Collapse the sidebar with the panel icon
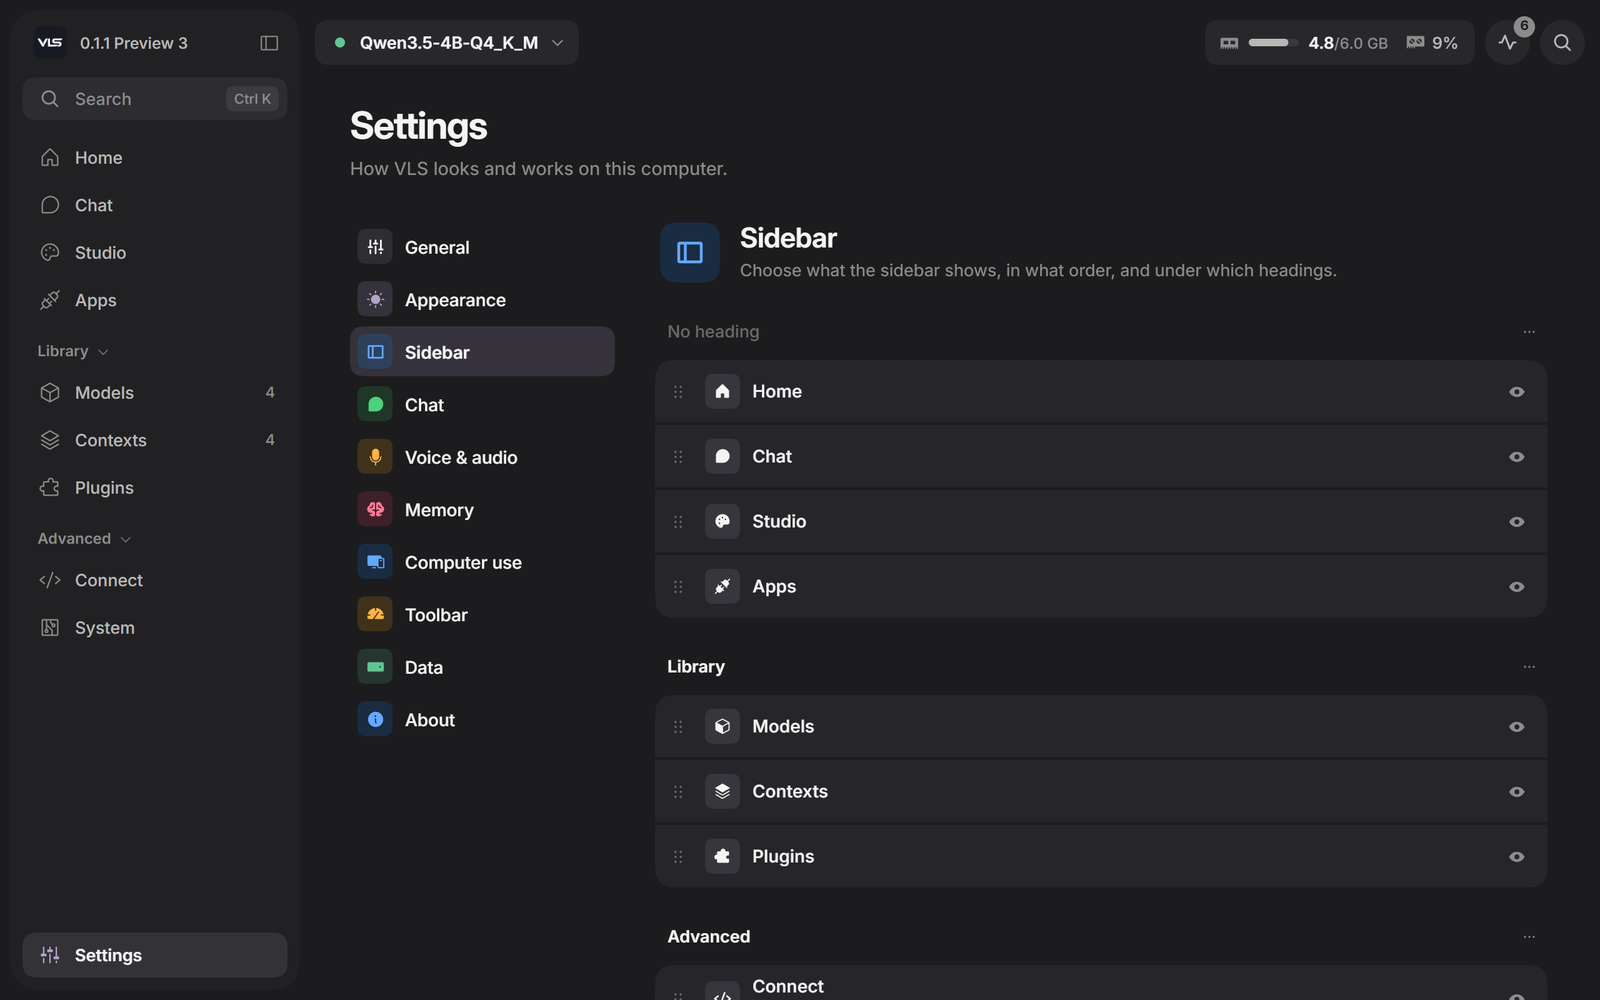Screen dimensions: 1600x1000 click(269, 43)
